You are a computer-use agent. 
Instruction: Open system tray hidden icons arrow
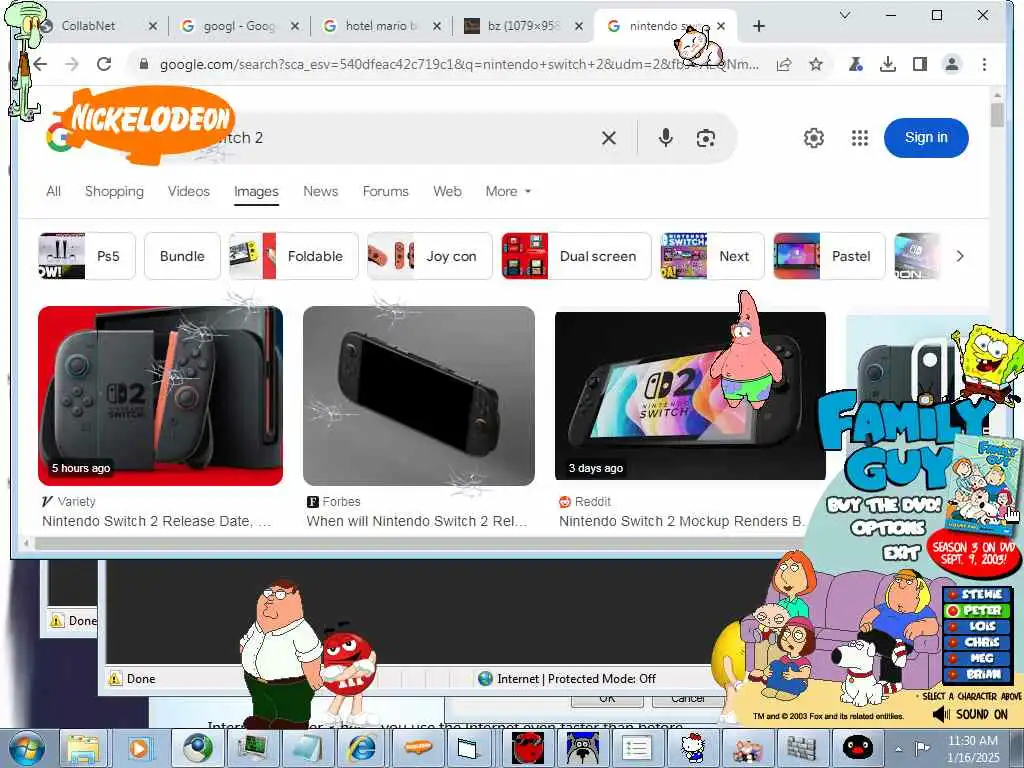tap(899, 749)
